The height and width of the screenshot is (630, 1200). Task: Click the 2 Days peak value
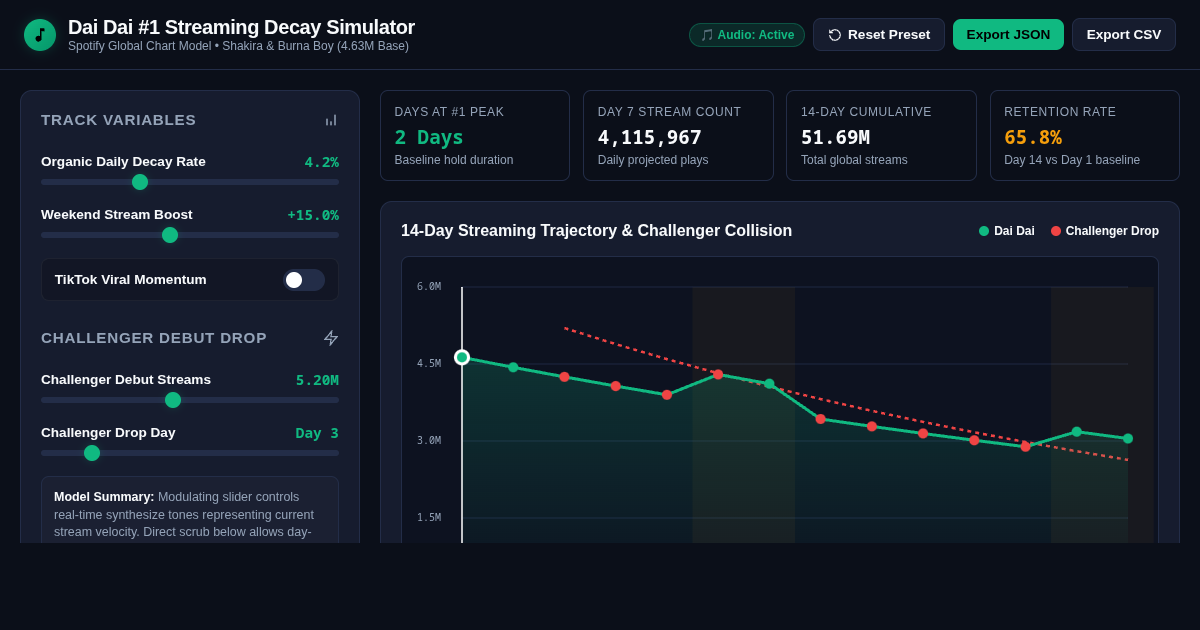pyautogui.click(x=429, y=137)
